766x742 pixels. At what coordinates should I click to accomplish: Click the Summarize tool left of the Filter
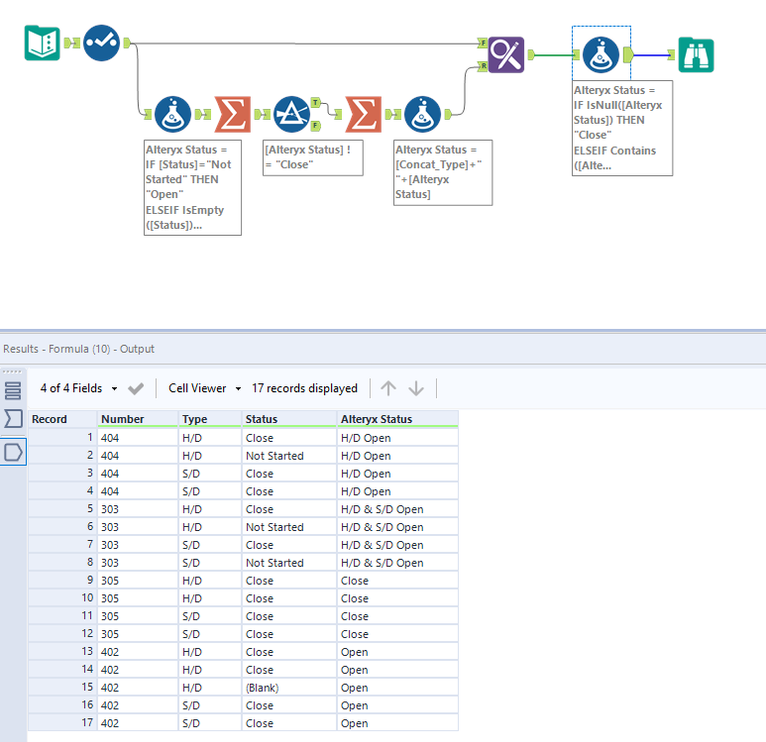click(x=233, y=115)
